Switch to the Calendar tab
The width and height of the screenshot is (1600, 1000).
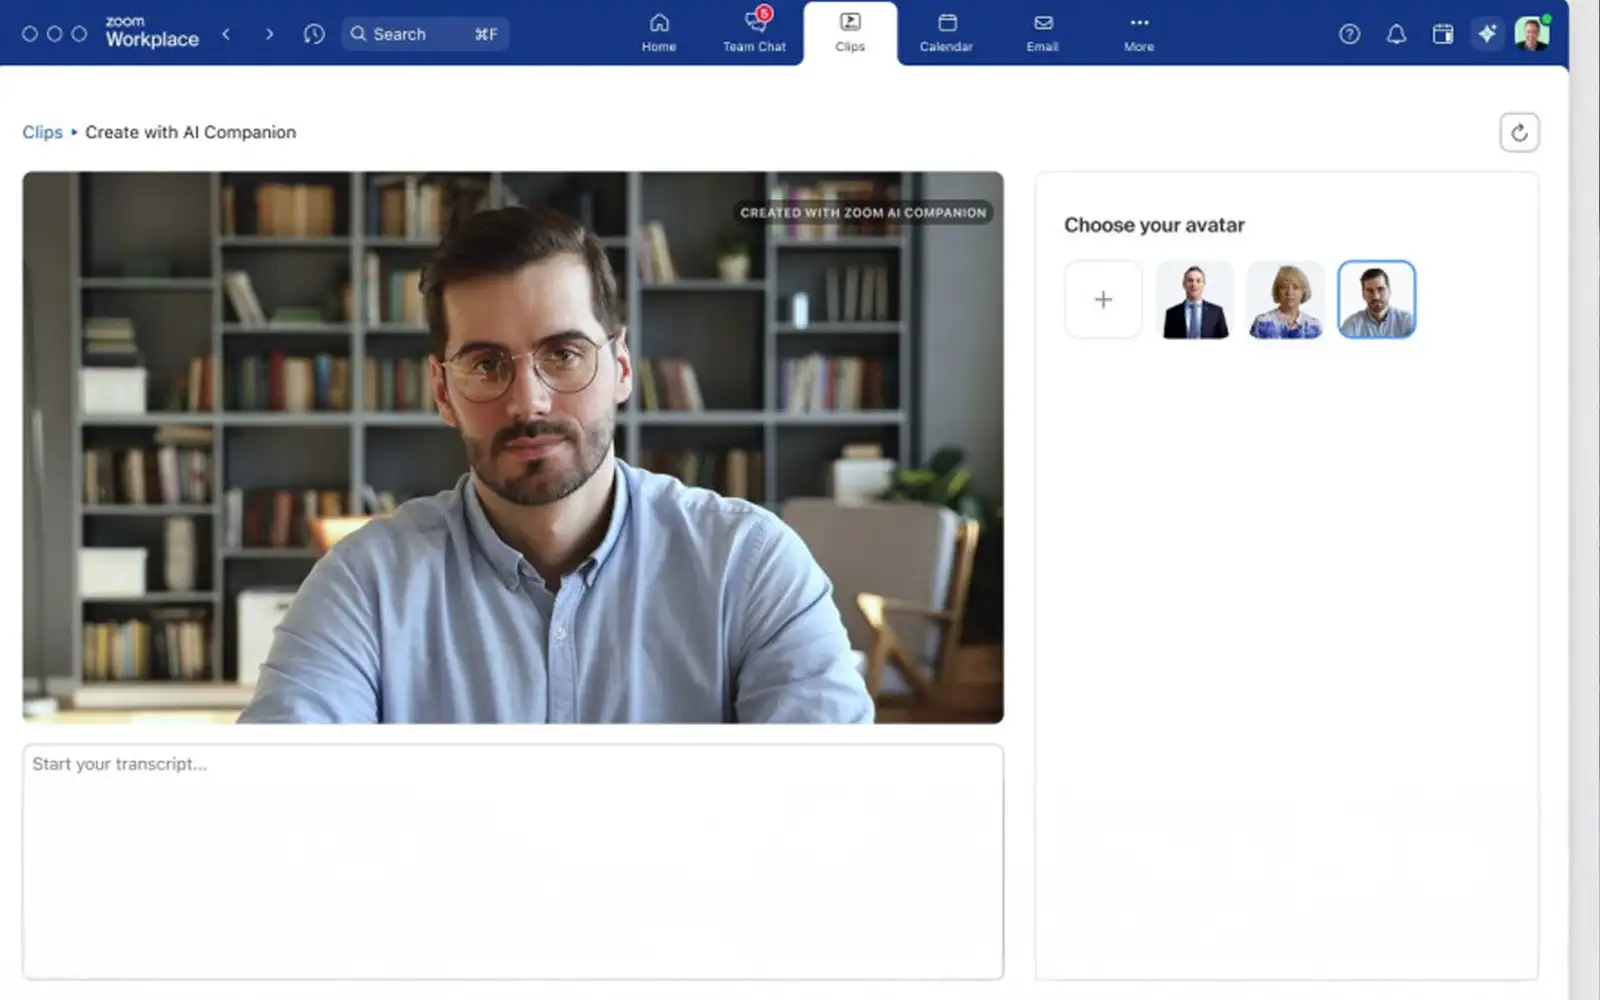[x=946, y=33]
